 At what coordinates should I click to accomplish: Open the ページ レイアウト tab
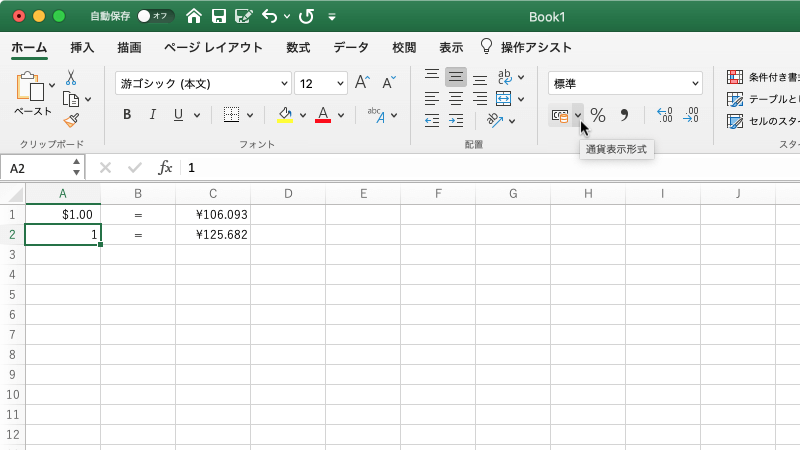[213, 47]
